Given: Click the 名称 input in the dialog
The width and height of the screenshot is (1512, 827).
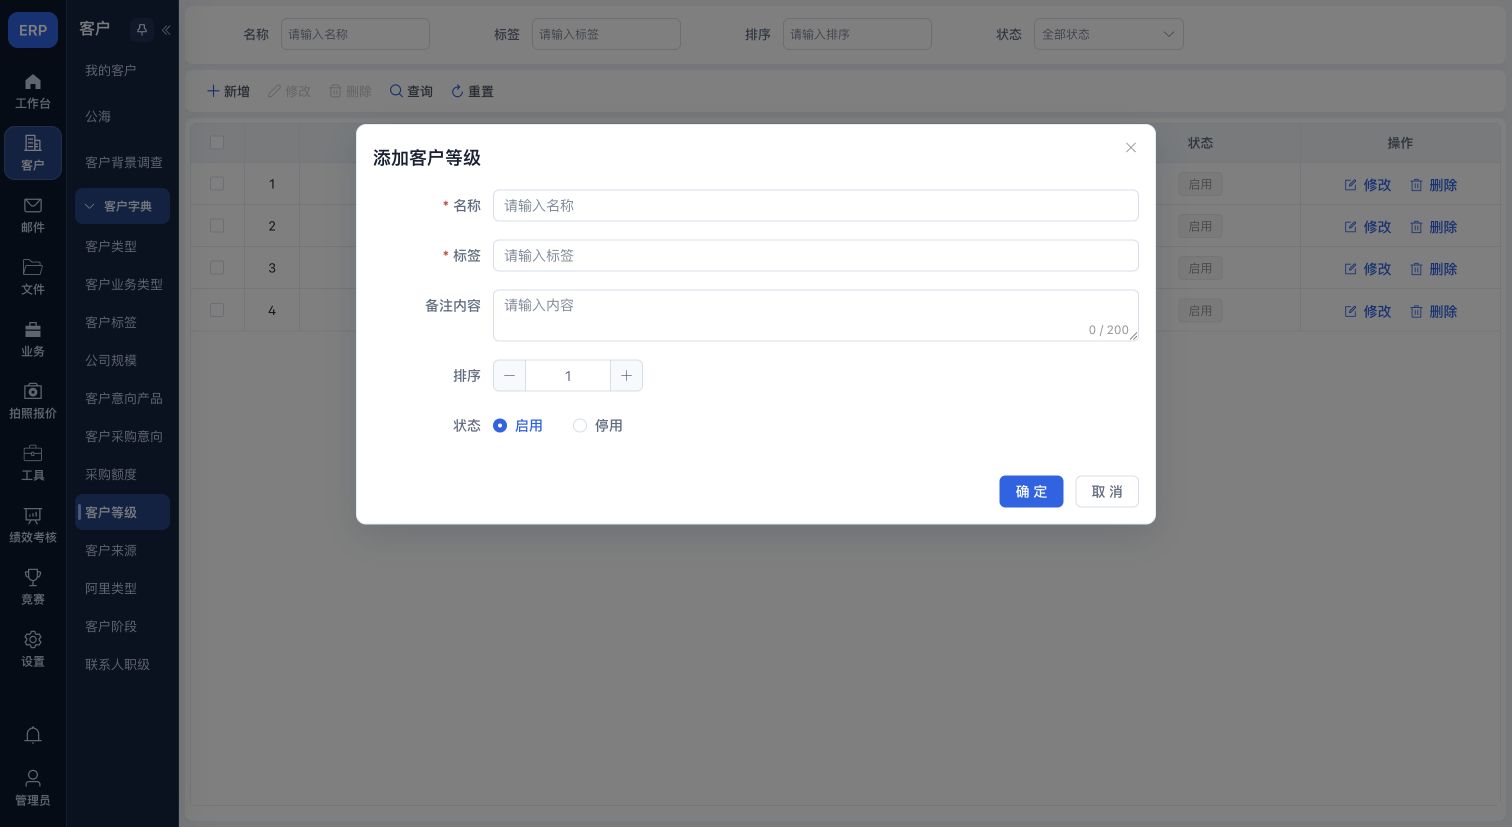Looking at the screenshot, I should 816,206.
